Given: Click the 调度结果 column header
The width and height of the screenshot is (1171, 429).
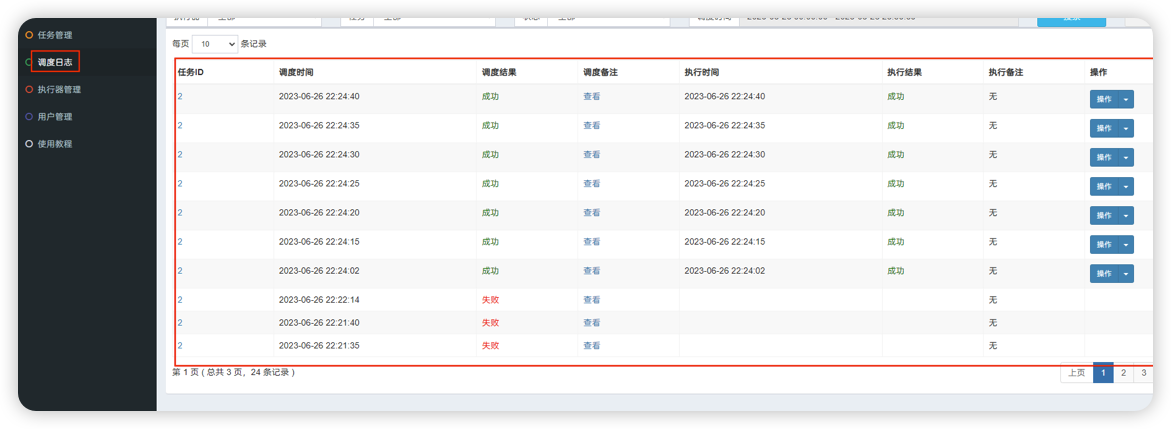Looking at the screenshot, I should click(x=499, y=72).
